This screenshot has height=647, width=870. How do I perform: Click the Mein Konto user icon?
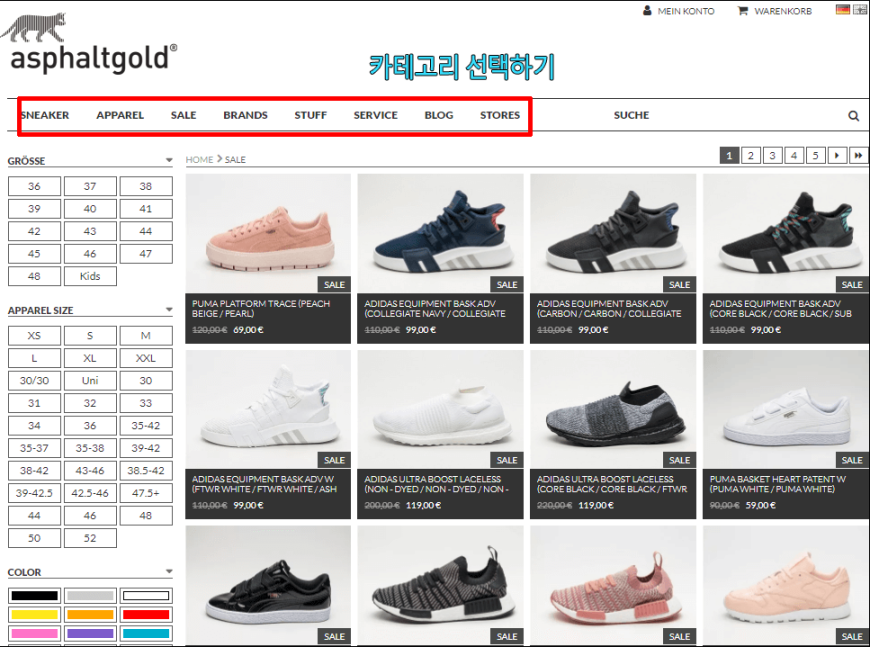(x=647, y=11)
